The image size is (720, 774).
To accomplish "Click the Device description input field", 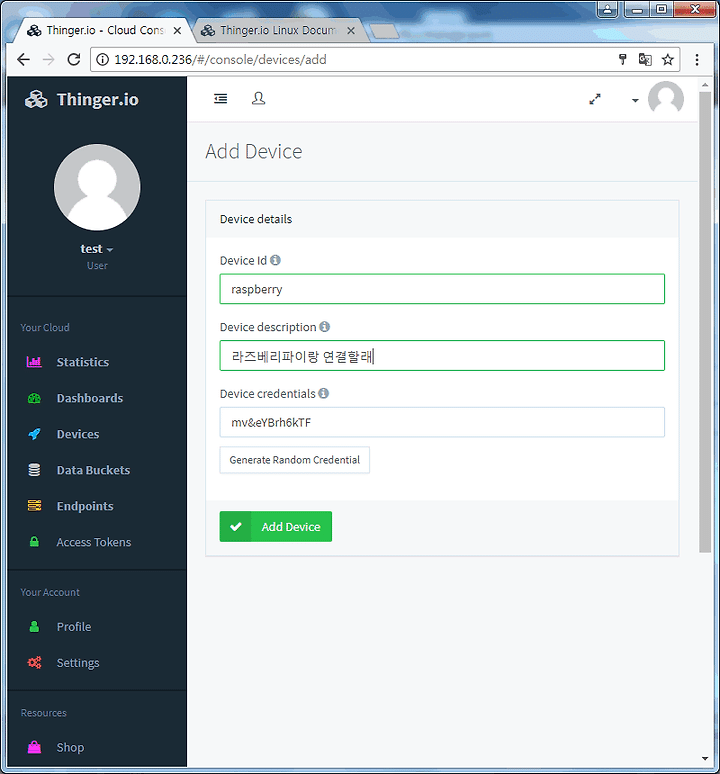I will pos(442,355).
